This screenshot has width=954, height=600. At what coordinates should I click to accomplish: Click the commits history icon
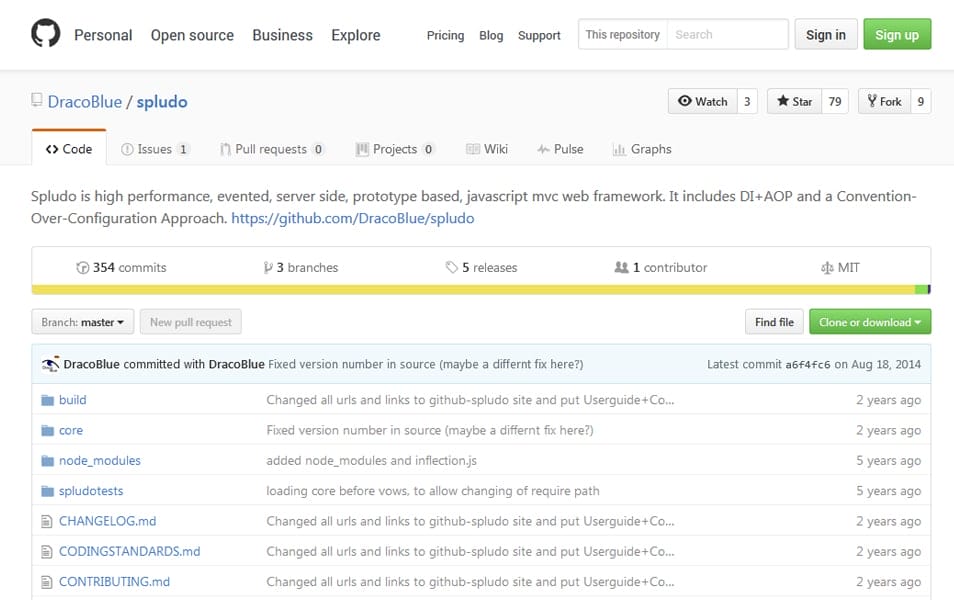[x=83, y=267]
